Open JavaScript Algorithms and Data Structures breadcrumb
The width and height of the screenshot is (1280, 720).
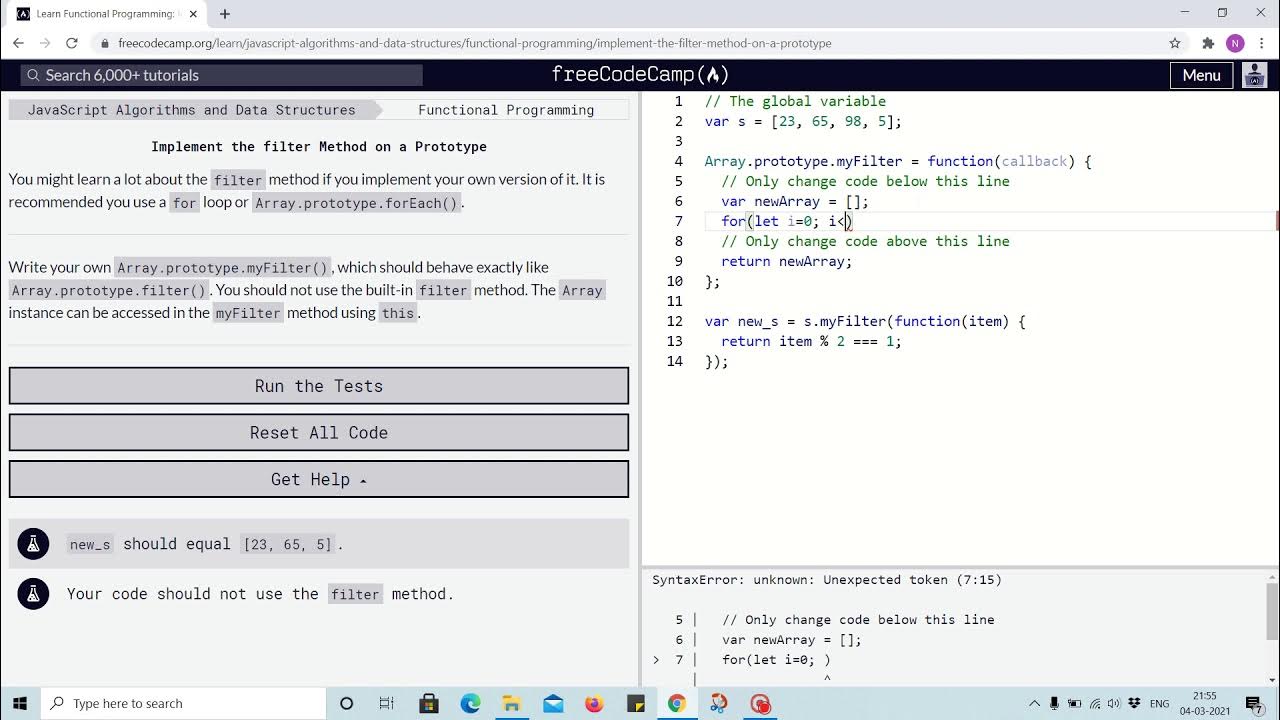point(191,110)
